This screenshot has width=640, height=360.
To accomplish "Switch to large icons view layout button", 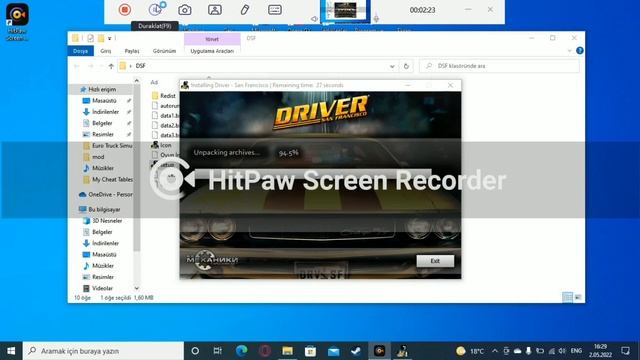I will (x=578, y=297).
